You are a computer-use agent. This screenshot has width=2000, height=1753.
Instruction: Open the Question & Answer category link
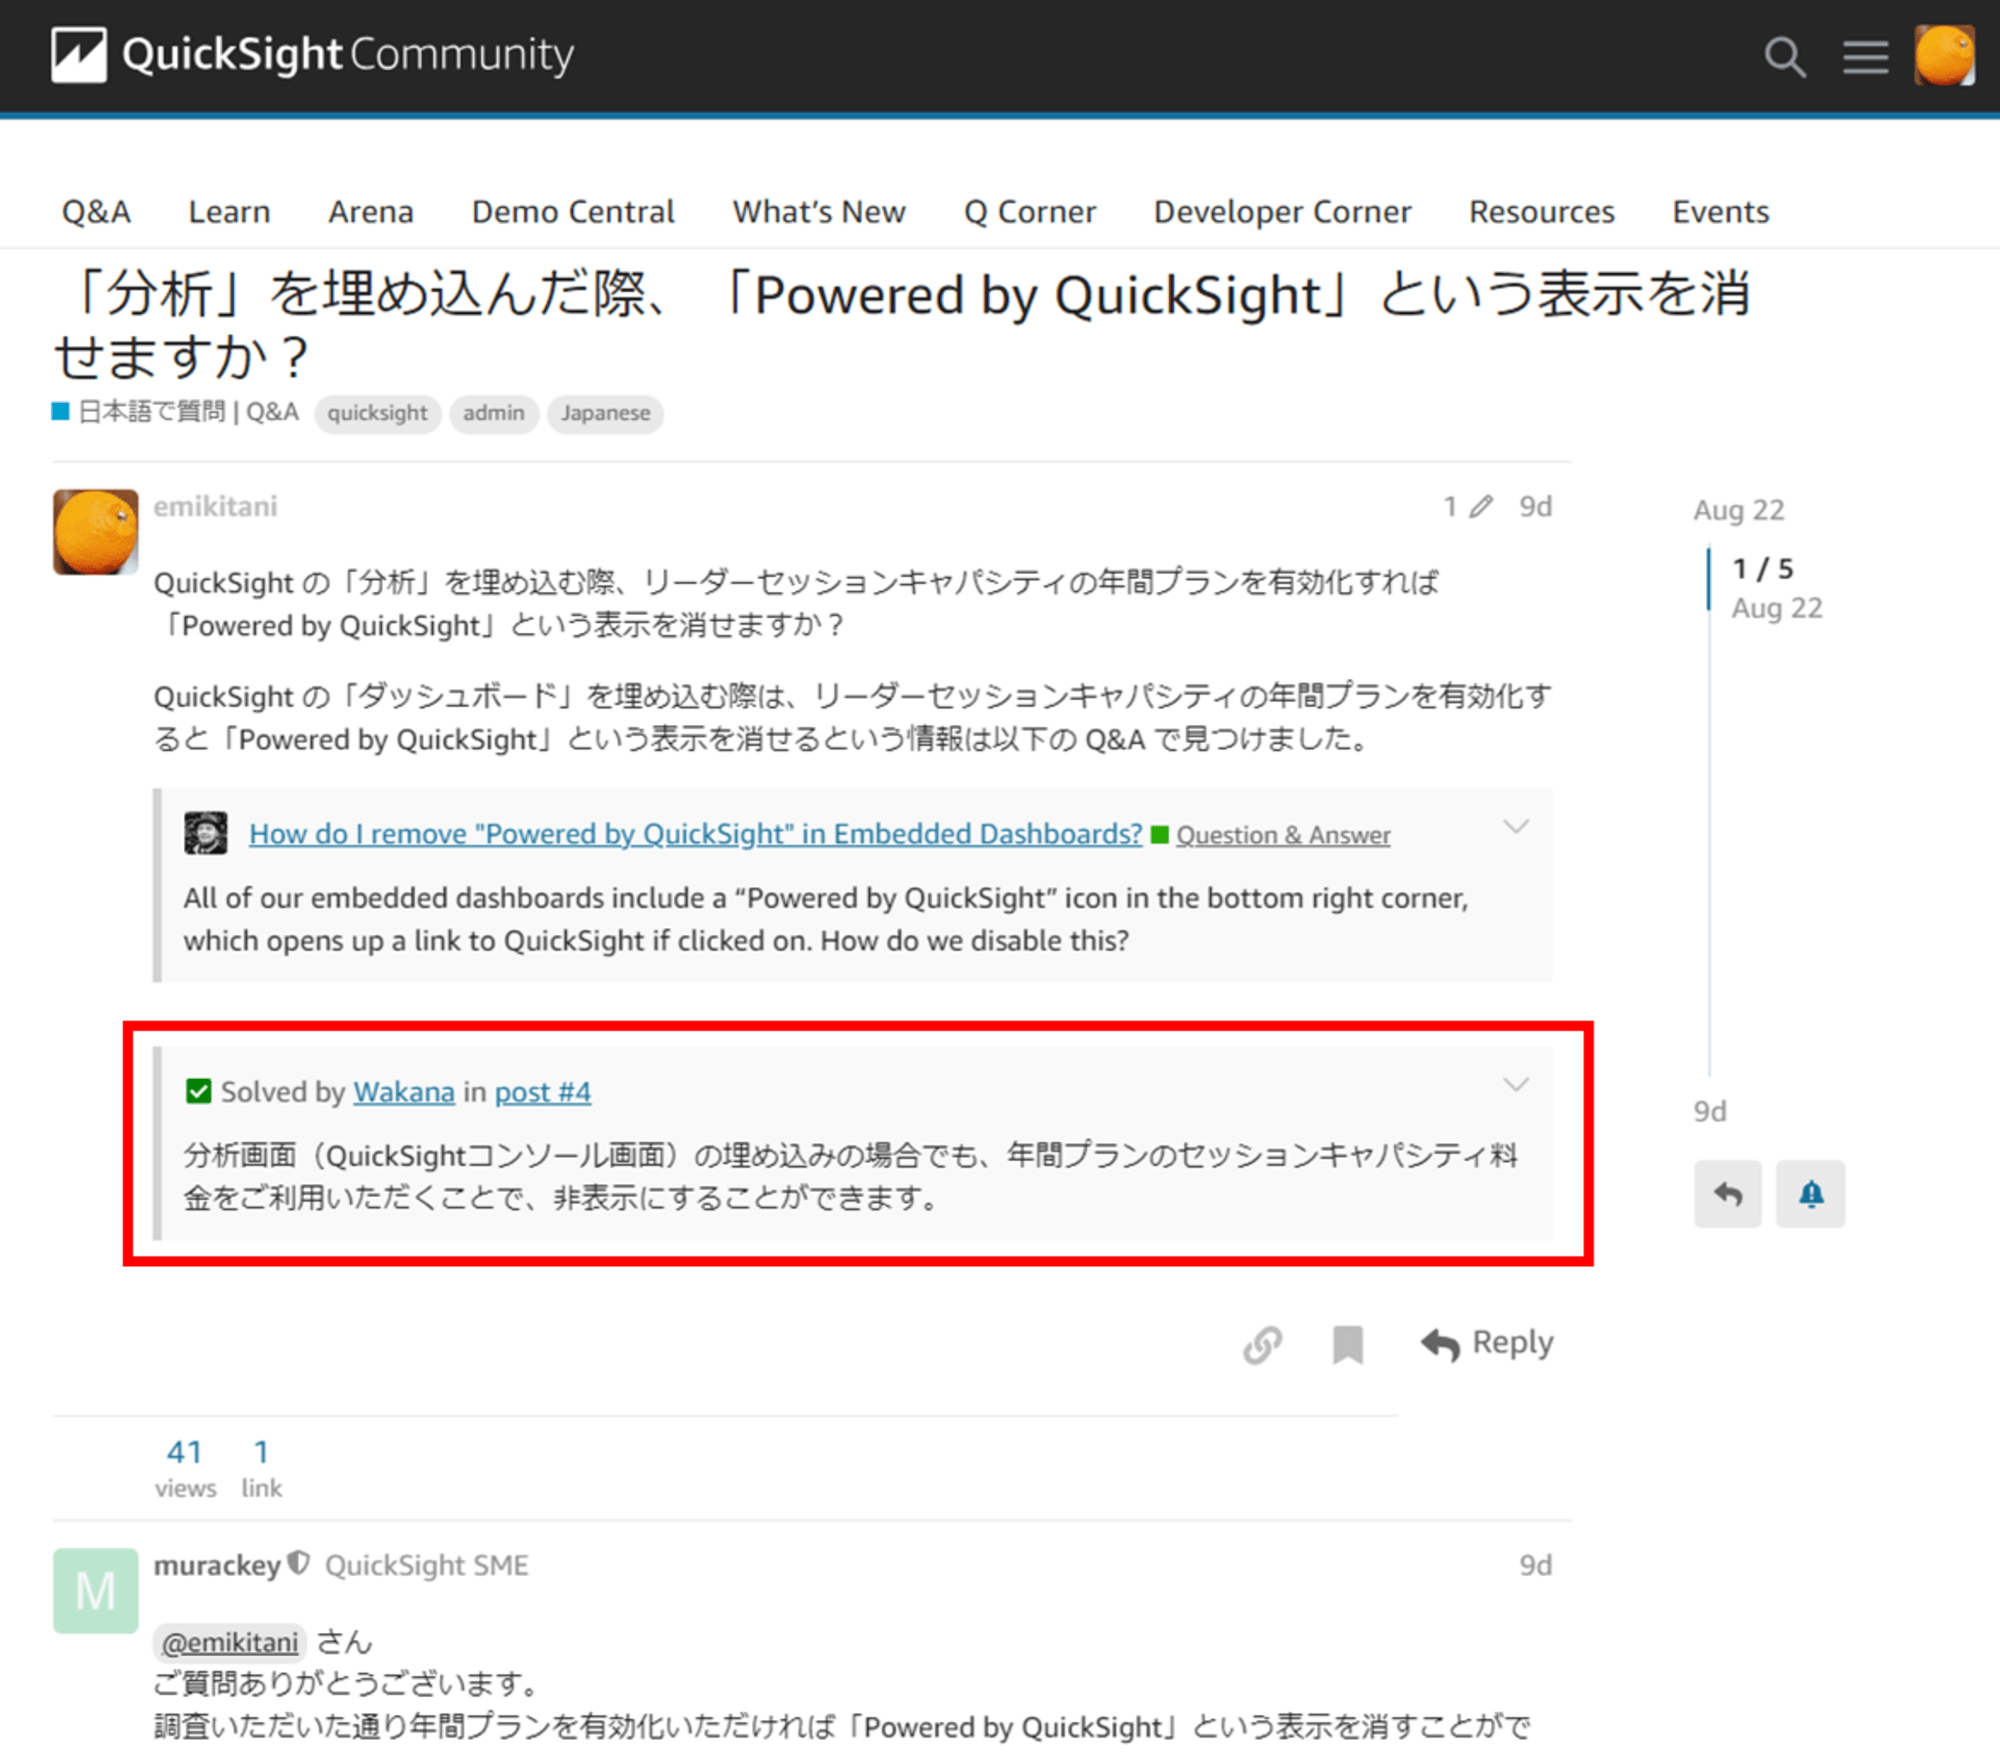click(1282, 835)
